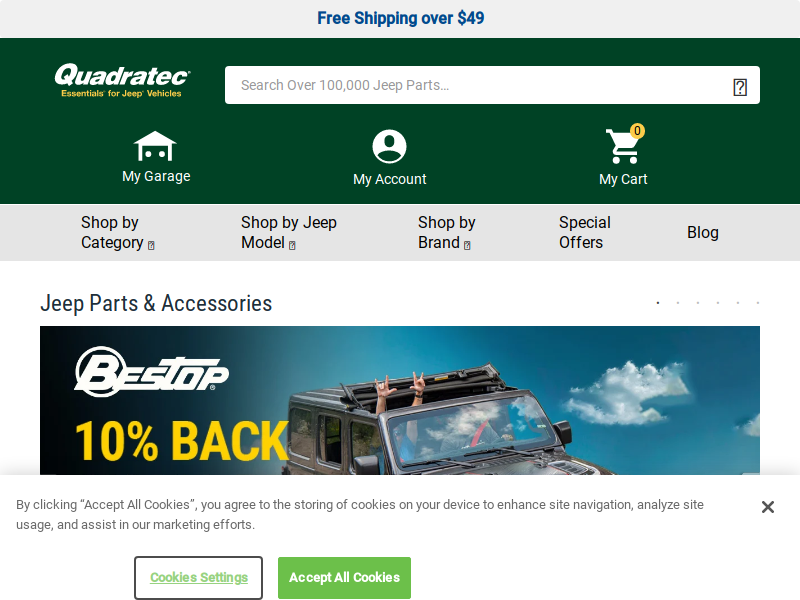The image size is (800, 600).
Task: Click the Accept All Cookies button
Action: (x=344, y=578)
